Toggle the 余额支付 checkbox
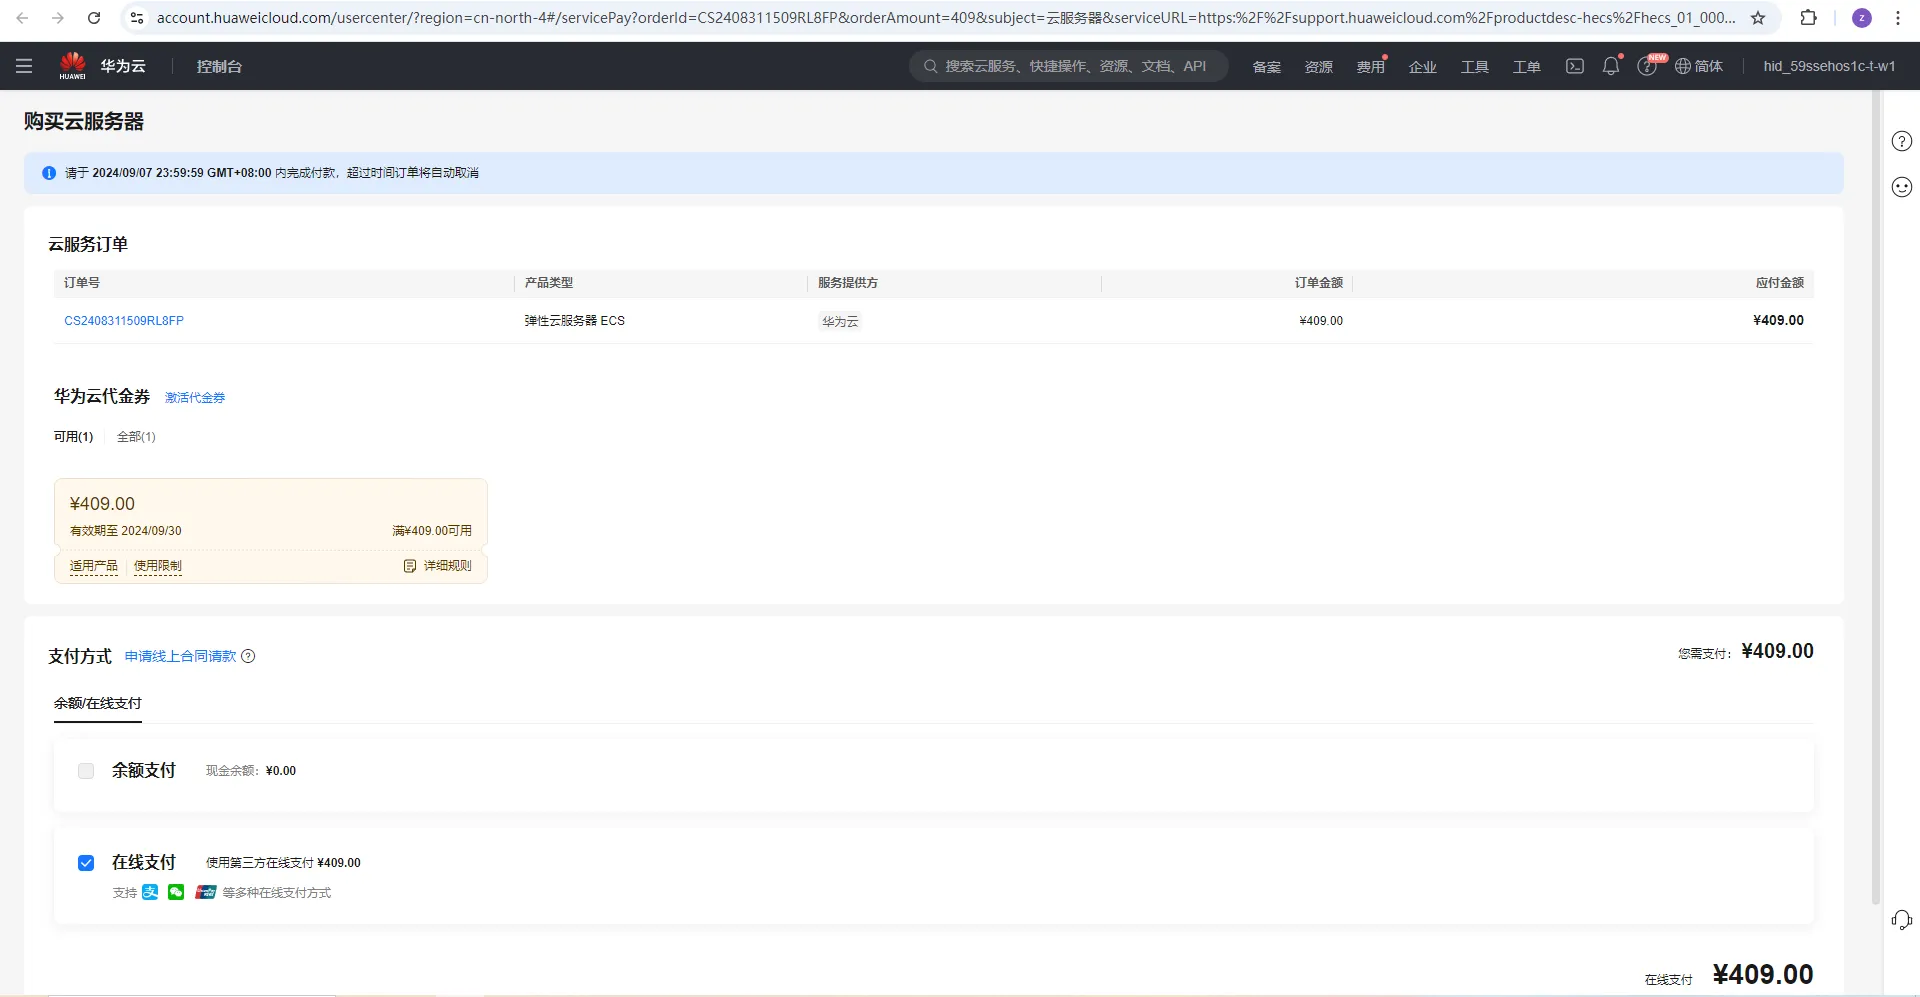The width and height of the screenshot is (1920, 997). click(86, 771)
